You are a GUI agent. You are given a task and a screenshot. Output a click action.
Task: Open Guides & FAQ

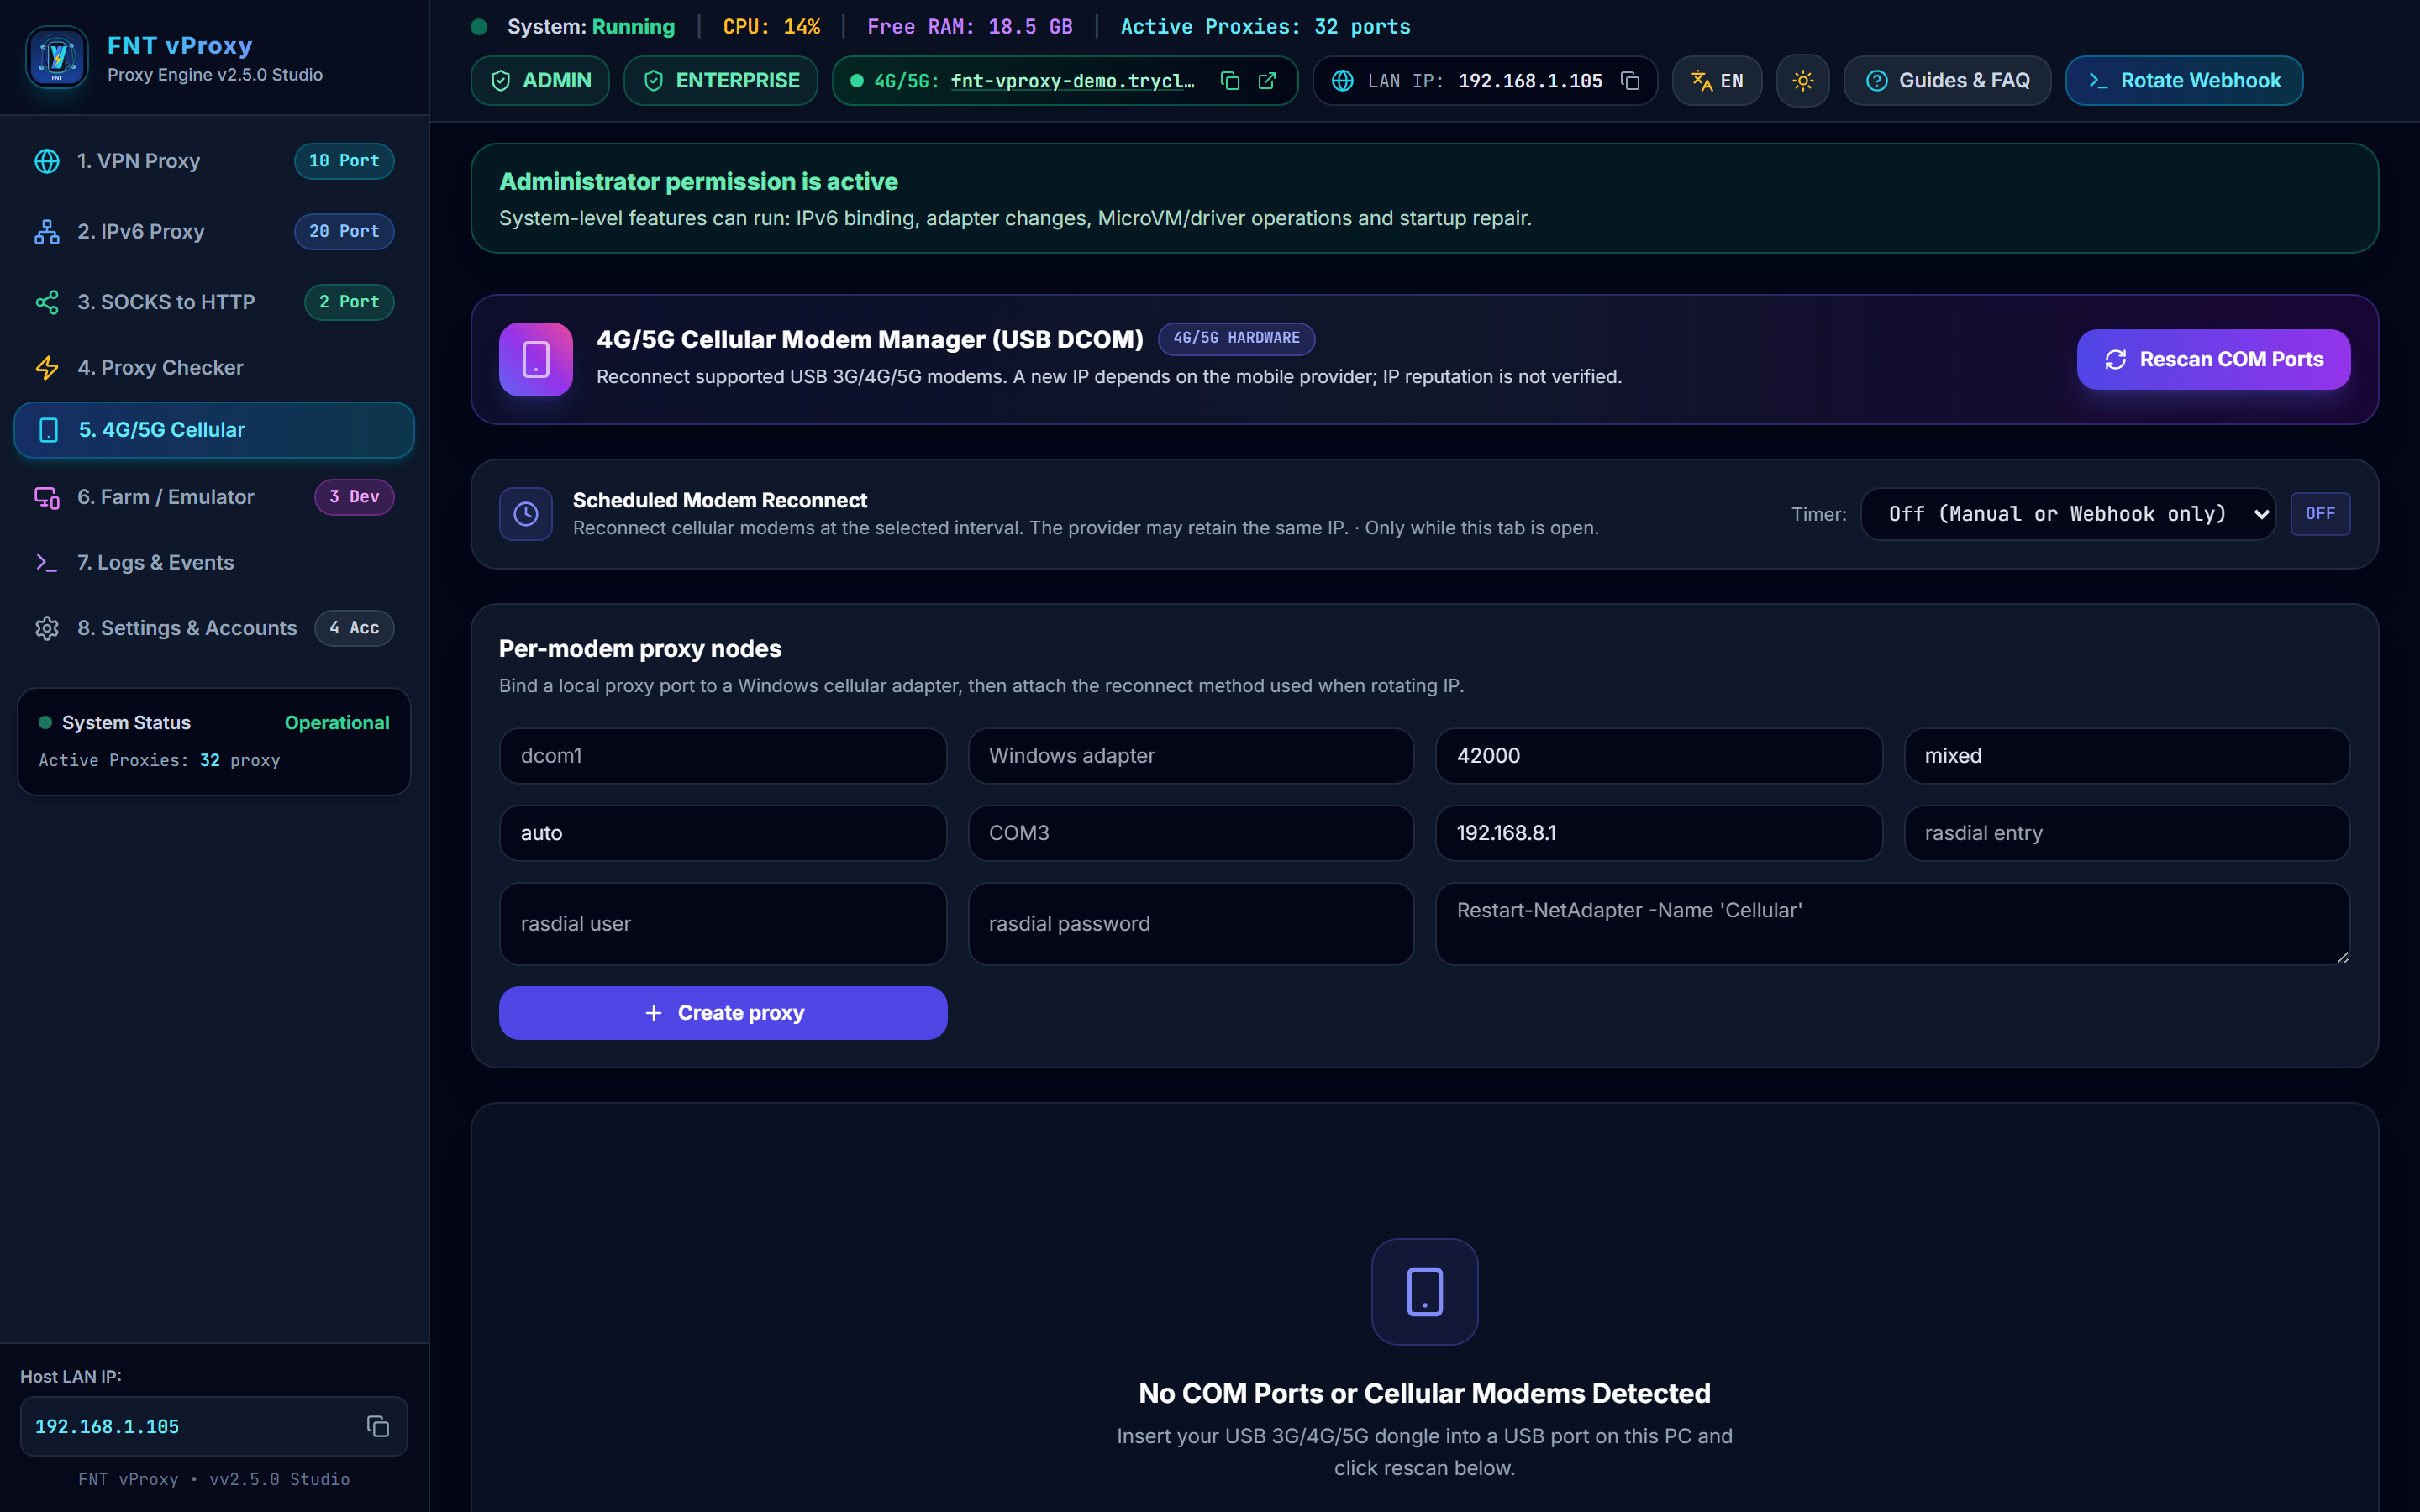click(1947, 81)
